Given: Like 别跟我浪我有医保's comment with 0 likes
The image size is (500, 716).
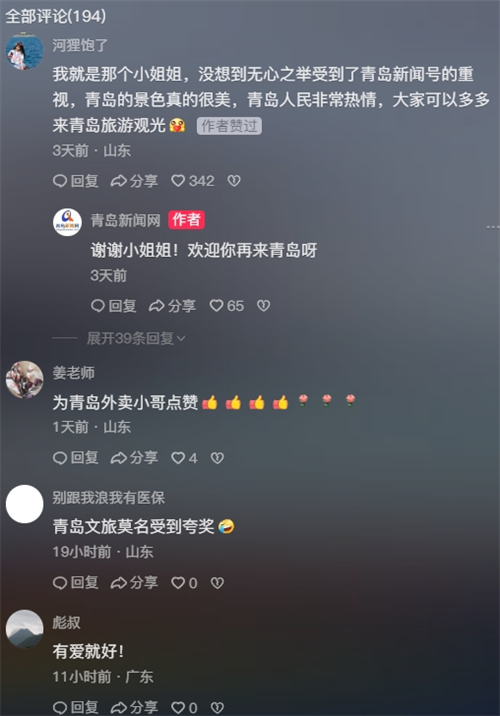Looking at the screenshot, I should [184, 583].
